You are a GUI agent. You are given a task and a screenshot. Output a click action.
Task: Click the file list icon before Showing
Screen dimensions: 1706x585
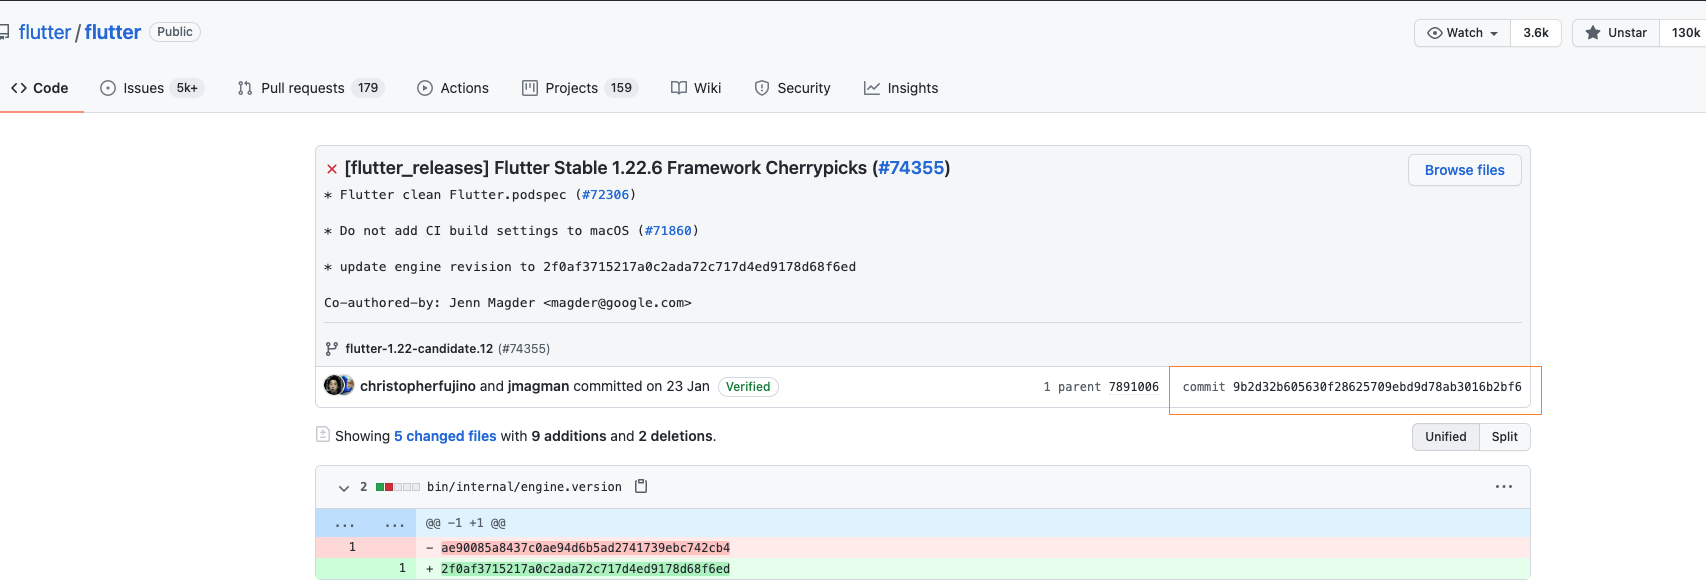[323, 435]
